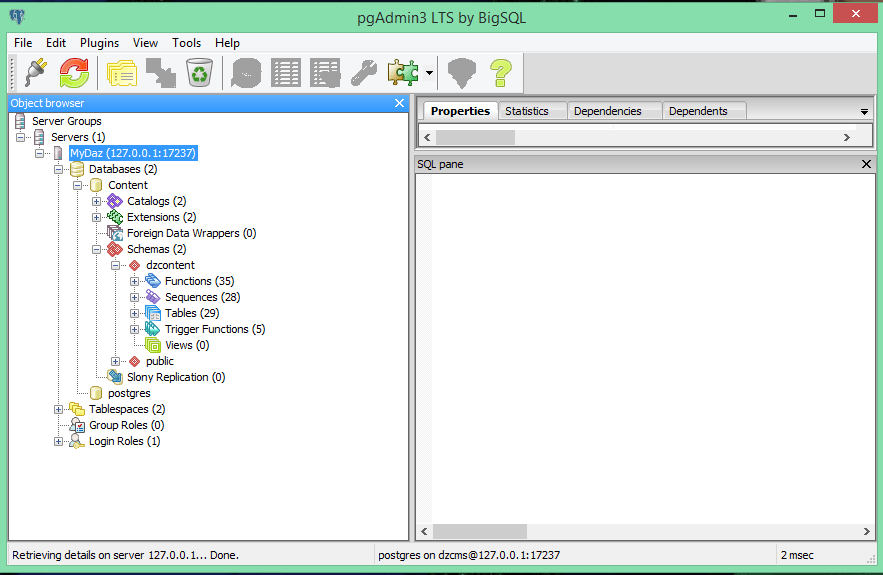The image size is (883, 575).
Task: Click the Sequences node icon
Action: pyautogui.click(x=153, y=297)
